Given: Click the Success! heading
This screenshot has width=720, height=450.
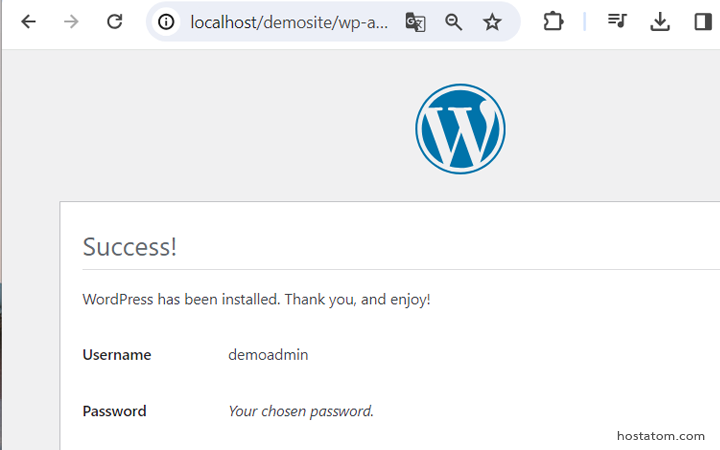Looking at the screenshot, I should tap(130, 247).
